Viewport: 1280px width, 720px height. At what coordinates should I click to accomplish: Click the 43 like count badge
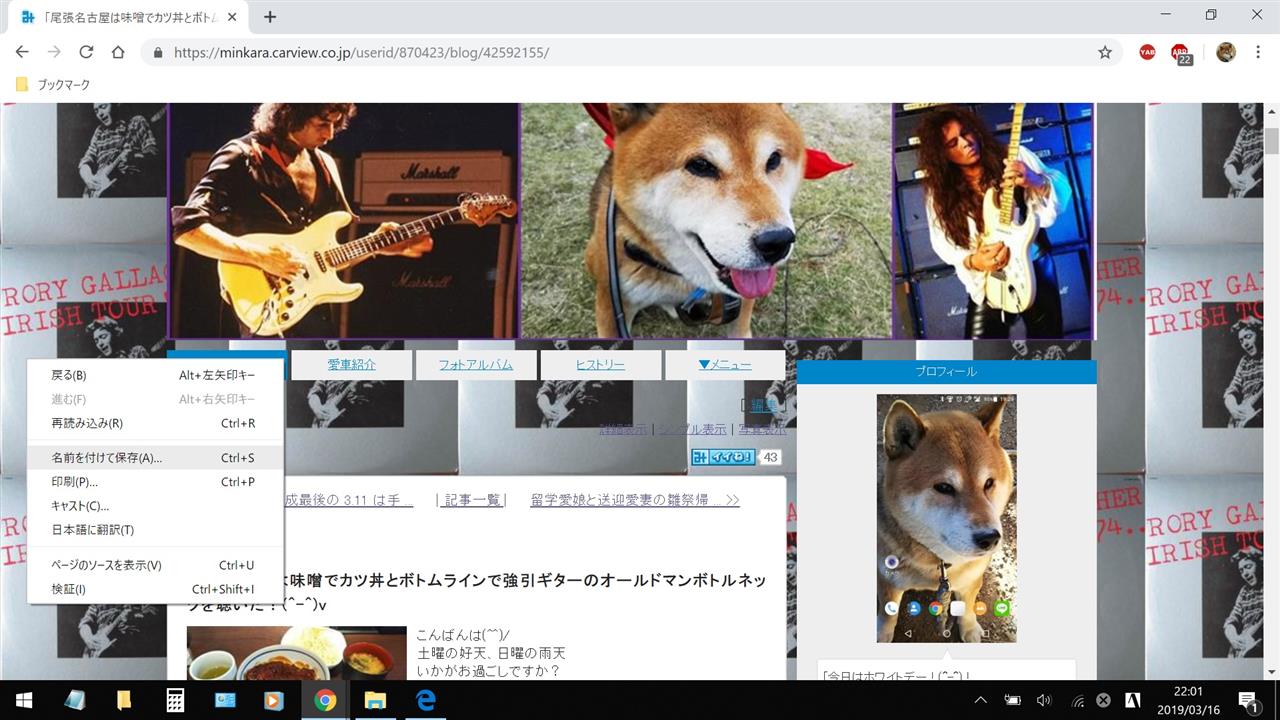pyautogui.click(x=770, y=457)
